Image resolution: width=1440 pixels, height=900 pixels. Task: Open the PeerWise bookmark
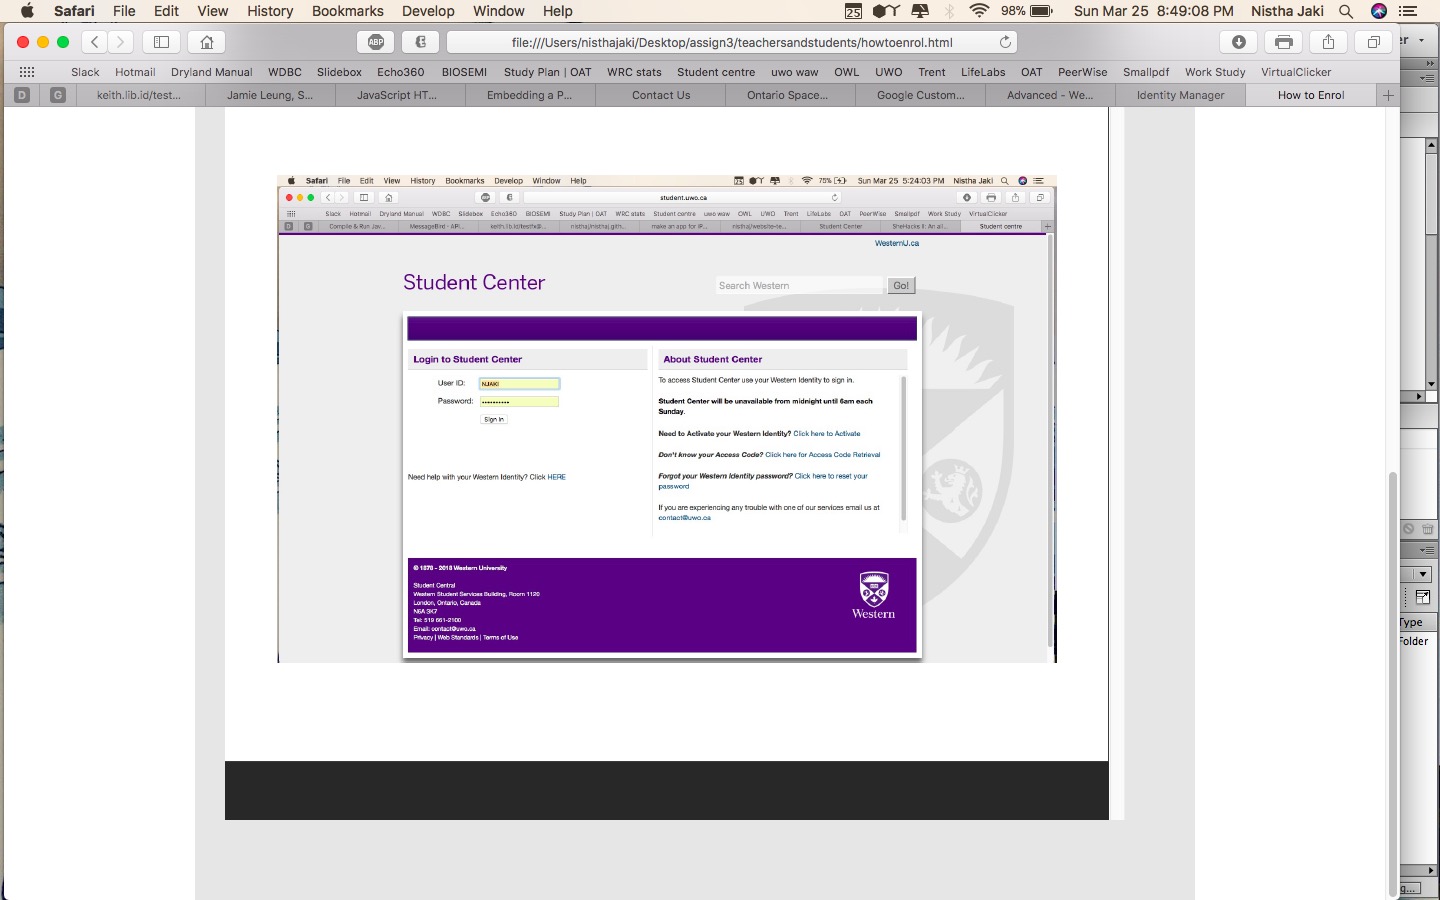1083,72
